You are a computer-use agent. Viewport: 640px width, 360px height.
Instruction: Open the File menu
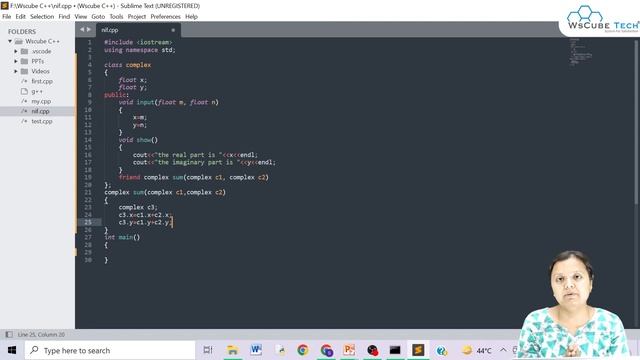7,17
